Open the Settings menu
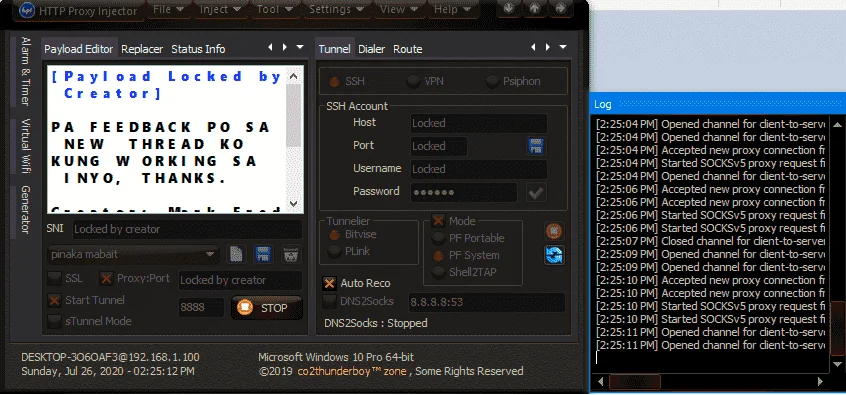The height and width of the screenshot is (395, 846). pyautogui.click(x=336, y=9)
